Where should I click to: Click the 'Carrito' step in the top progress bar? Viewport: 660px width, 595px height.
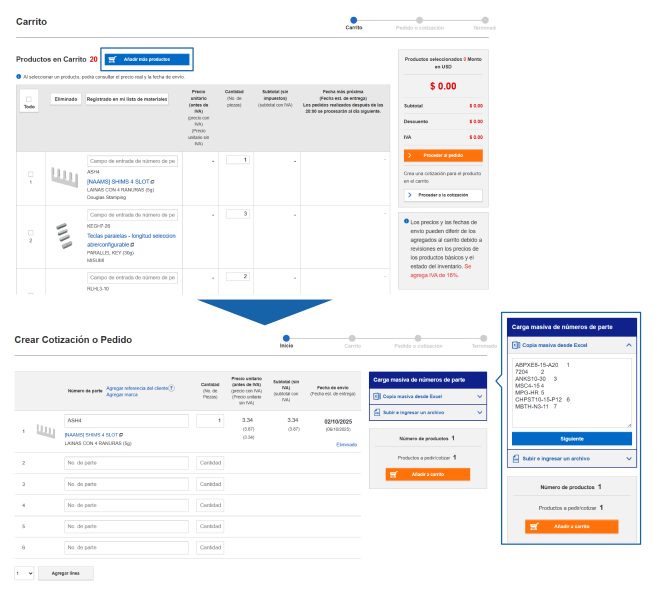coord(353,19)
